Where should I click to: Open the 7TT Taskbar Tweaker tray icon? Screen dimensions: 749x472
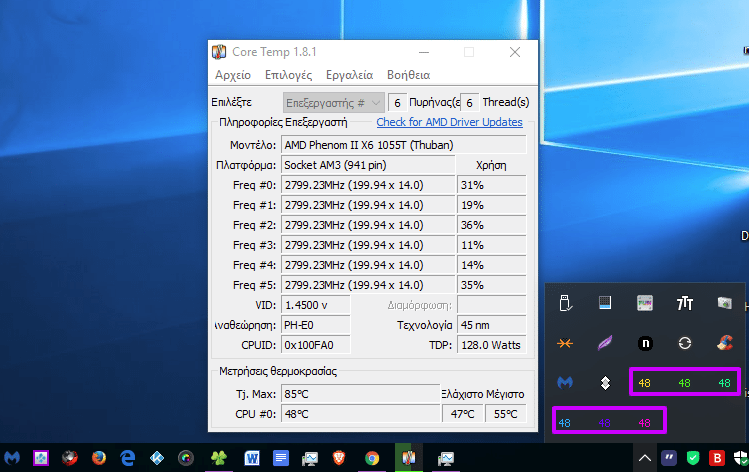point(685,303)
